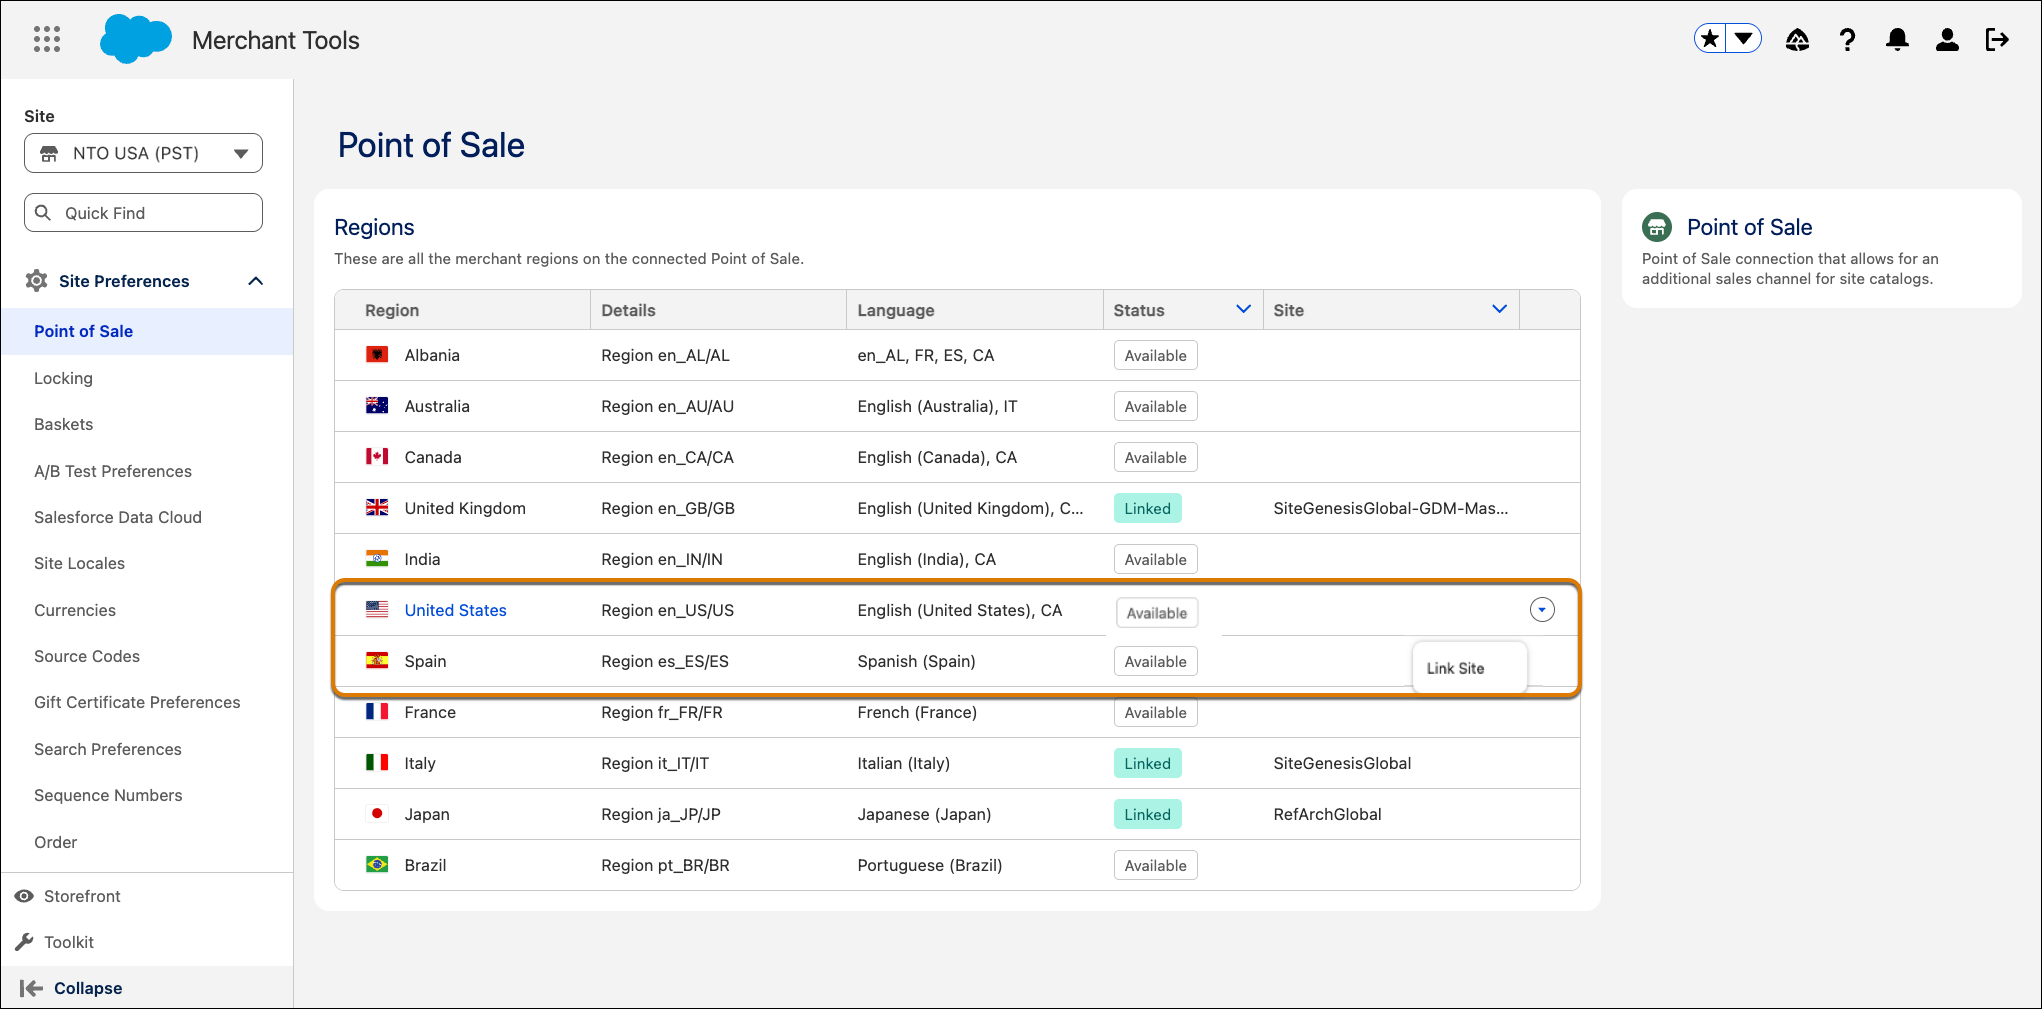Click the Spain flag icon
This screenshot has width=2042, height=1009.
377,660
